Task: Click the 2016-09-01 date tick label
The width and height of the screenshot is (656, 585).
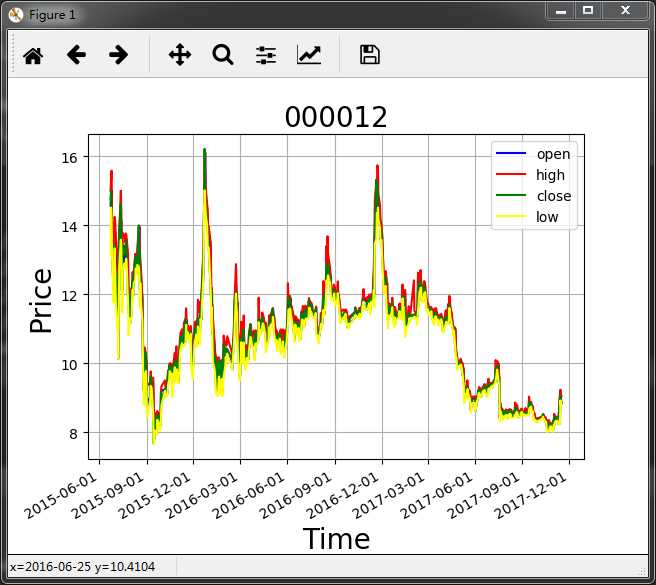Action: tap(297, 497)
